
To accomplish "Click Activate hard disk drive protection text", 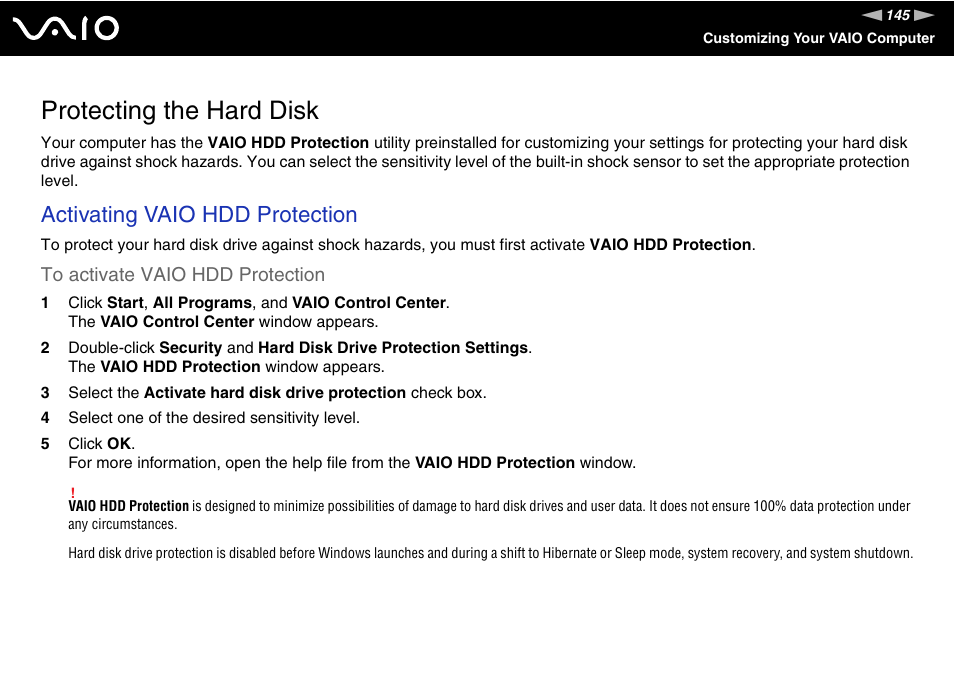I will (275, 392).
